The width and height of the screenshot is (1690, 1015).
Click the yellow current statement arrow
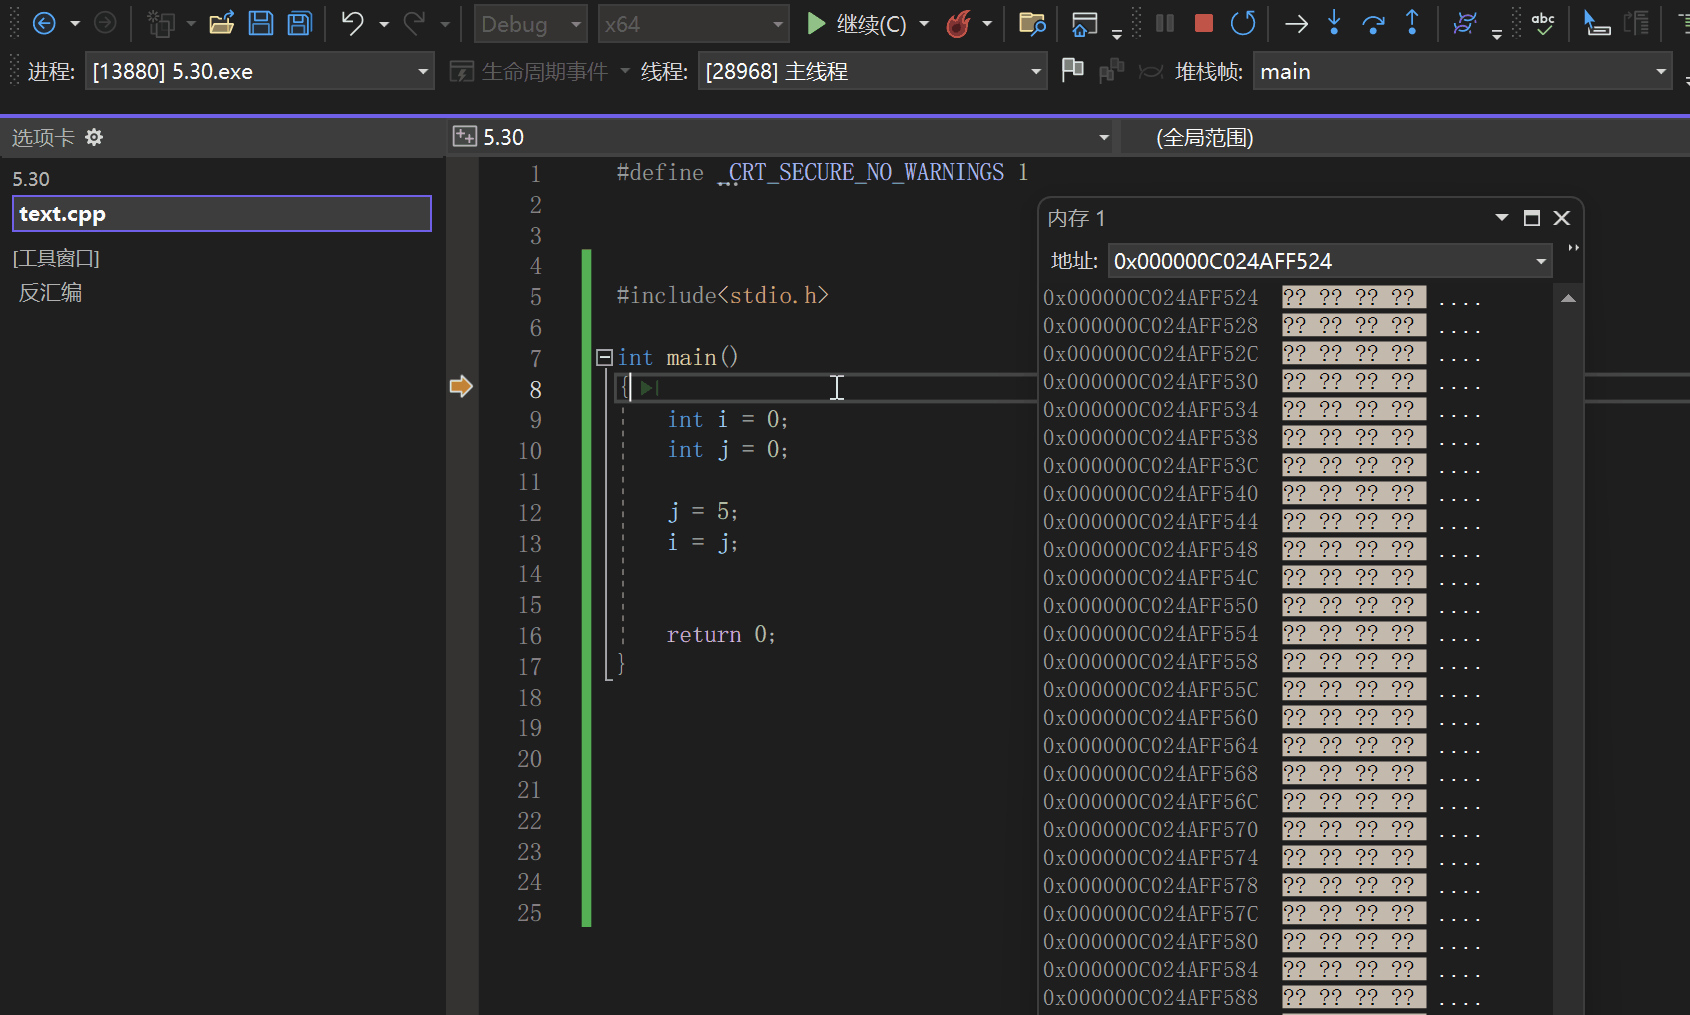coord(461,386)
